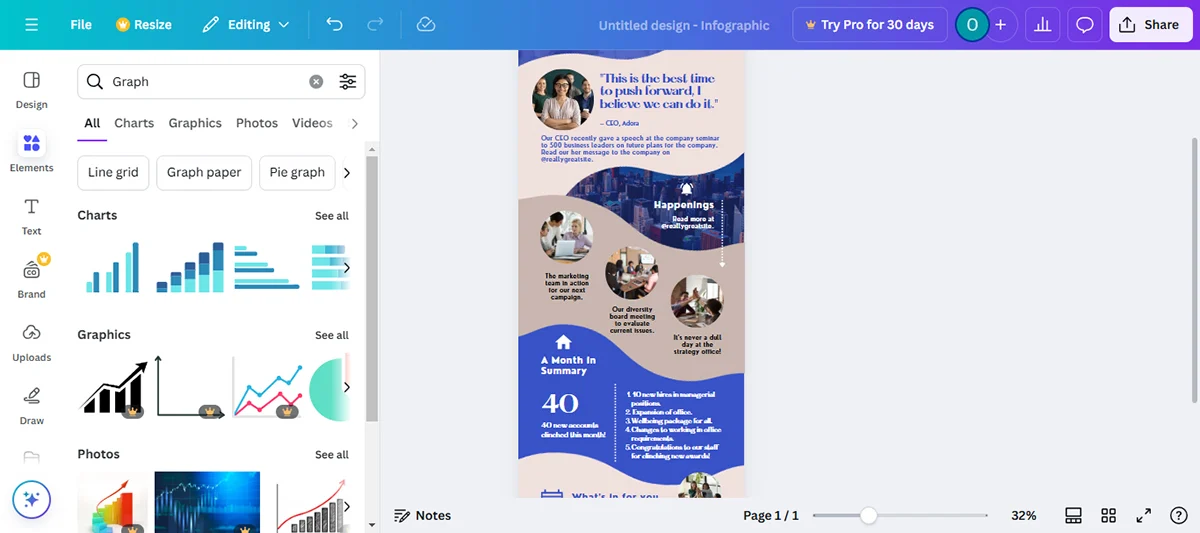
Task: Add the empty axis graphic
Action: [x=188, y=386]
